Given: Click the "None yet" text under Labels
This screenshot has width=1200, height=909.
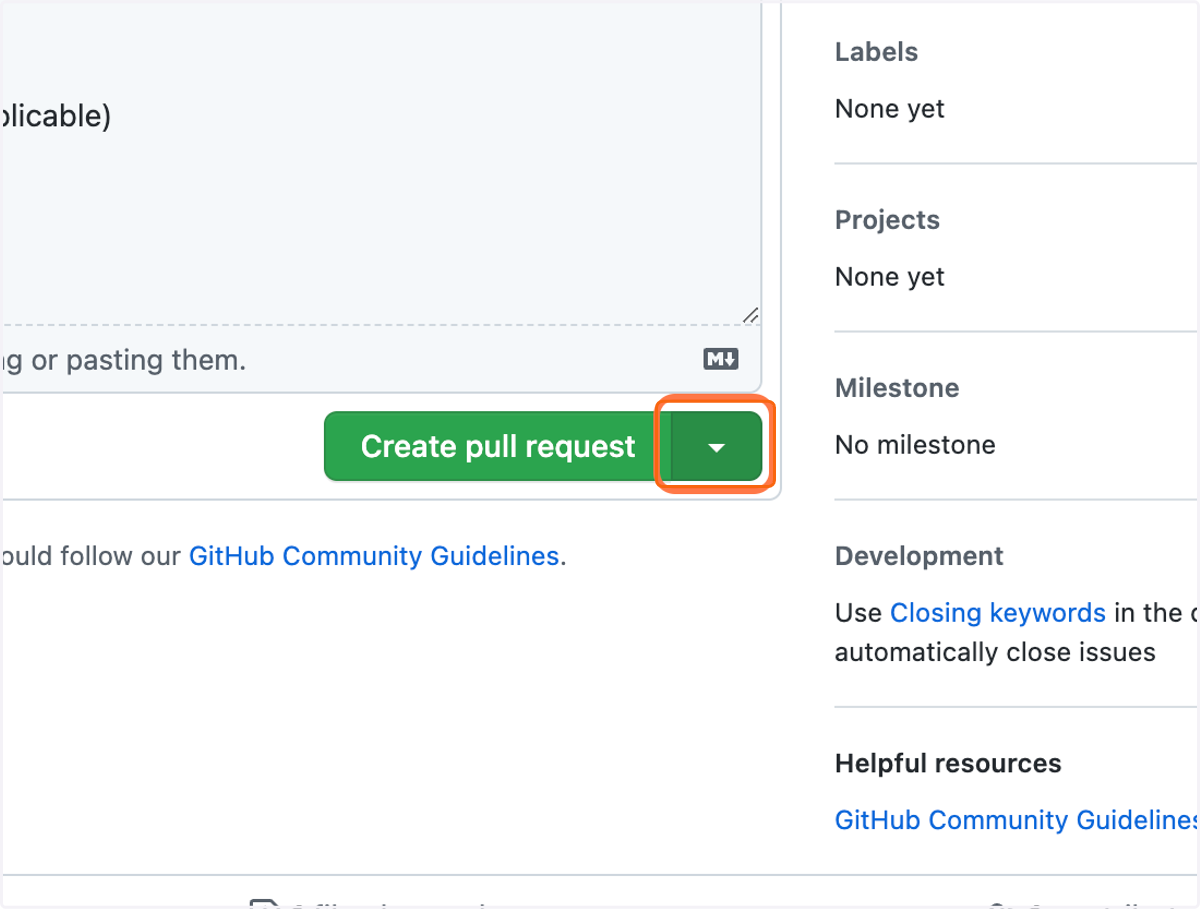Looking at the screenshot, I should (890, 109).
